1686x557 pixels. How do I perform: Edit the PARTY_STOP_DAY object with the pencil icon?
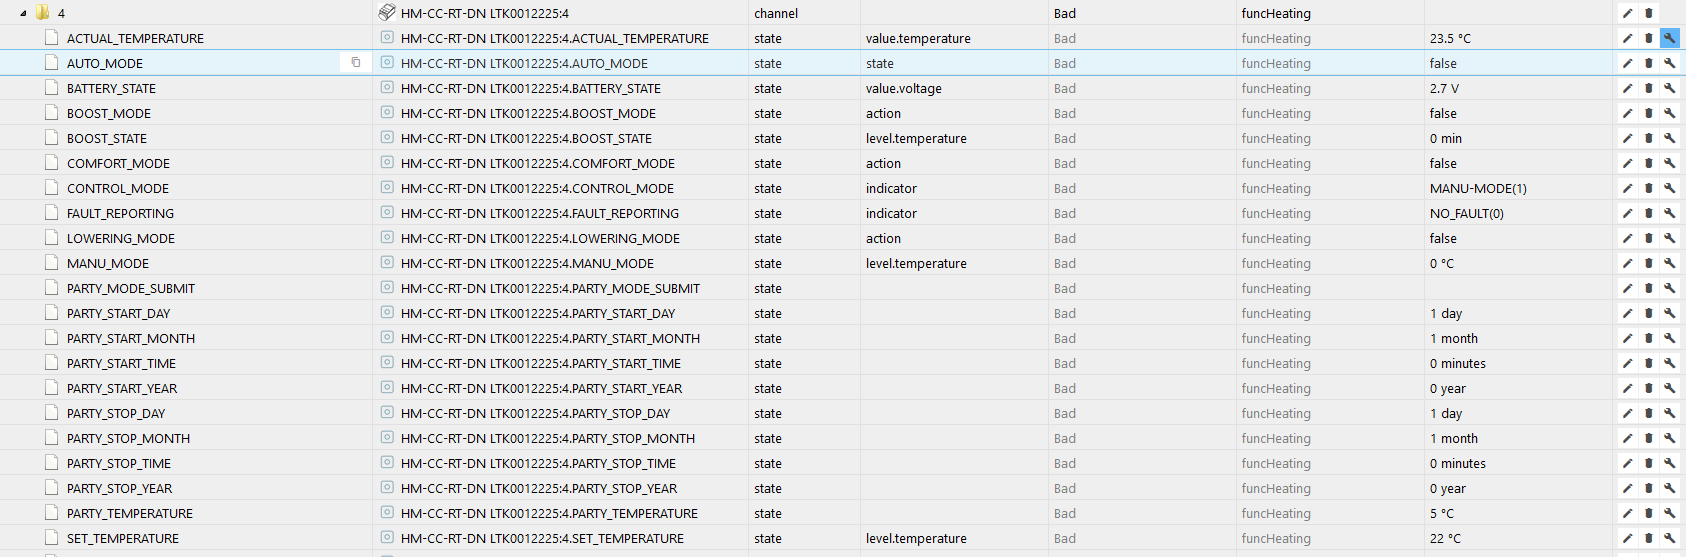[1627, 413]
